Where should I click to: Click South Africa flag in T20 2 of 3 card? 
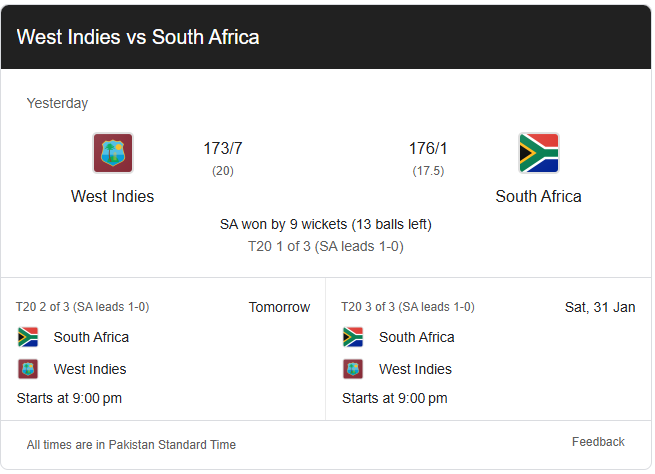click(28, 337)
